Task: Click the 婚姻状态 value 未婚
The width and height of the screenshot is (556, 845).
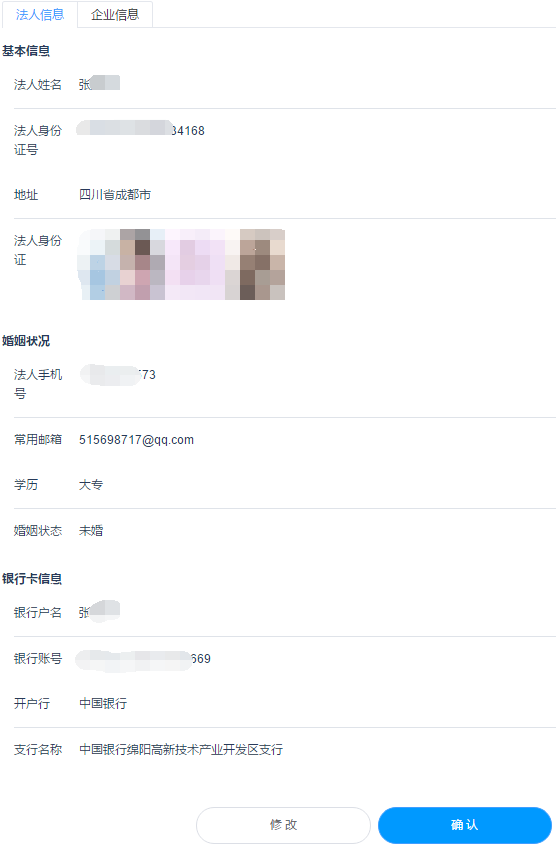Action: pos(91,530)
